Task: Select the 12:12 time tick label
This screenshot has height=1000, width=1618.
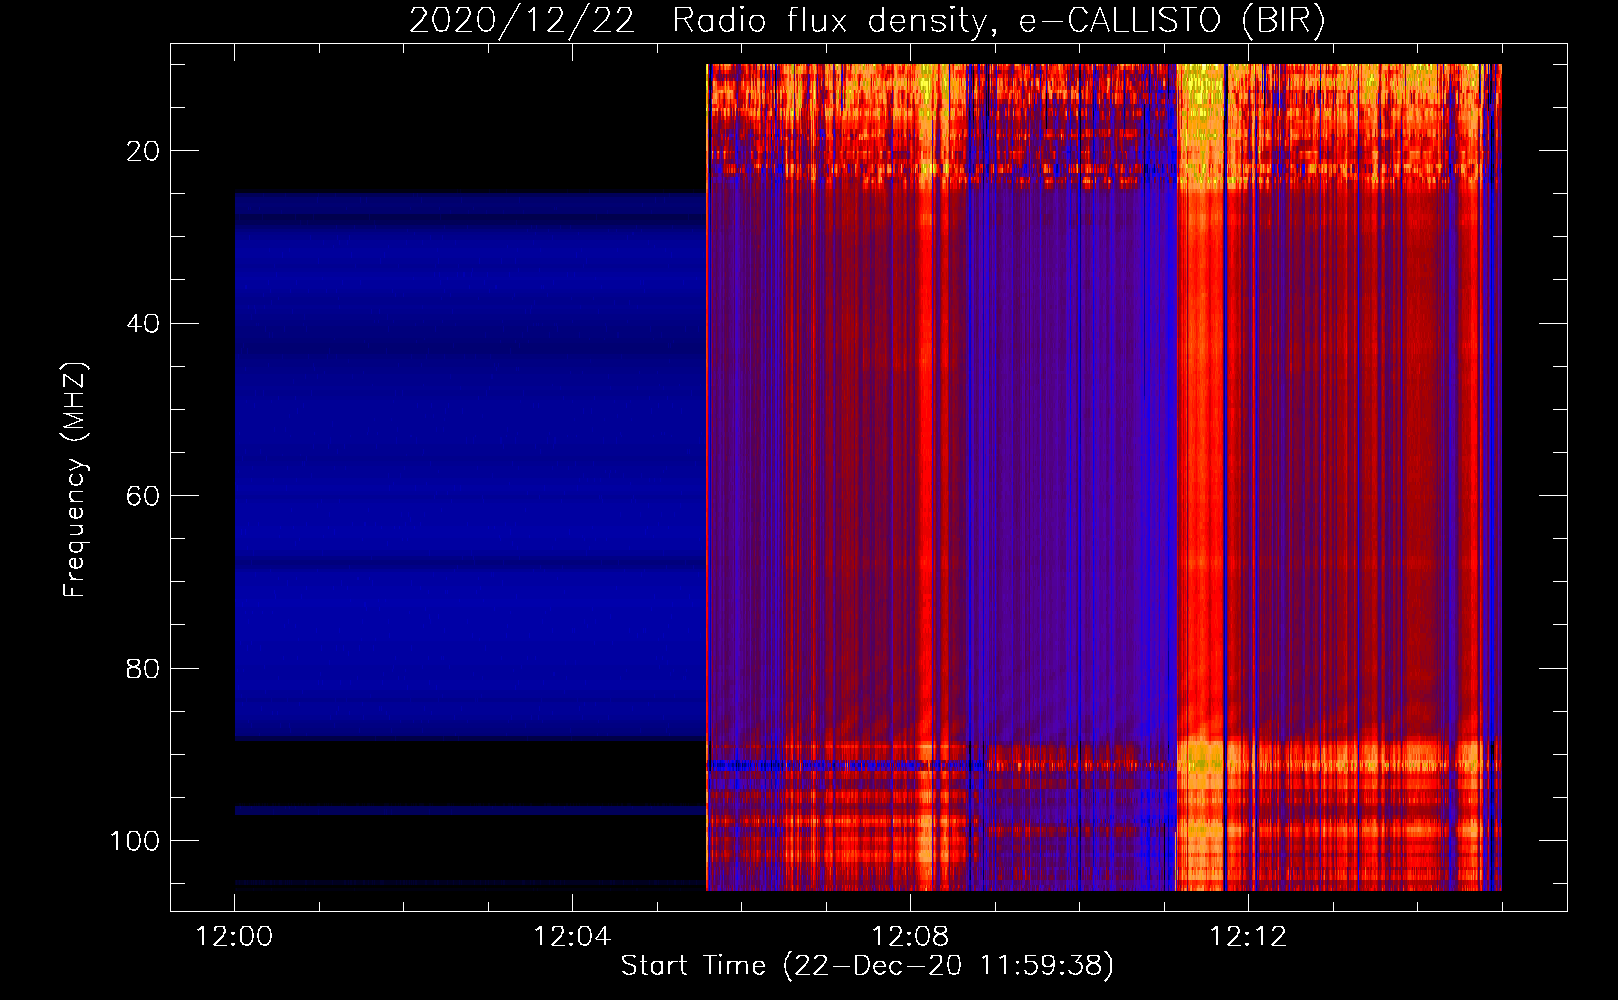Action: (x=1248, y=937)
